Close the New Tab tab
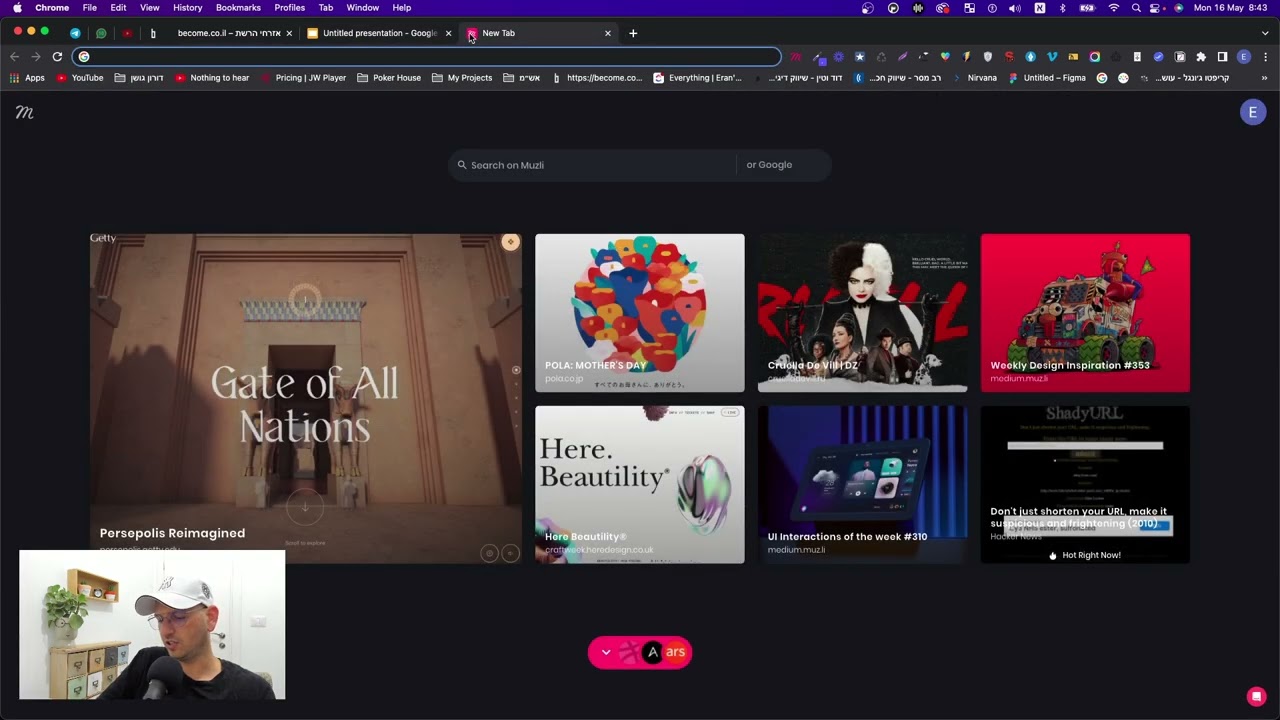The image size is (1280, 720). (607, 33)
